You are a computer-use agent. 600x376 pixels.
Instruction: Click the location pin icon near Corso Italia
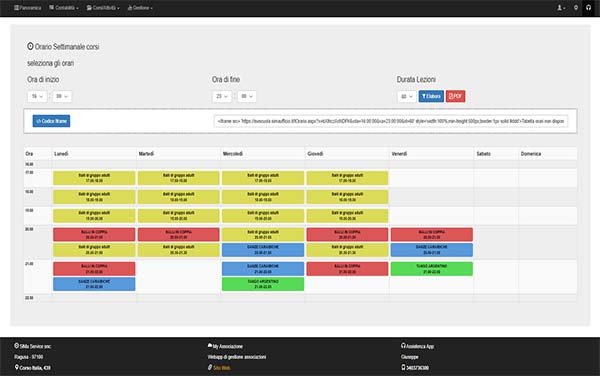[16, 367]
